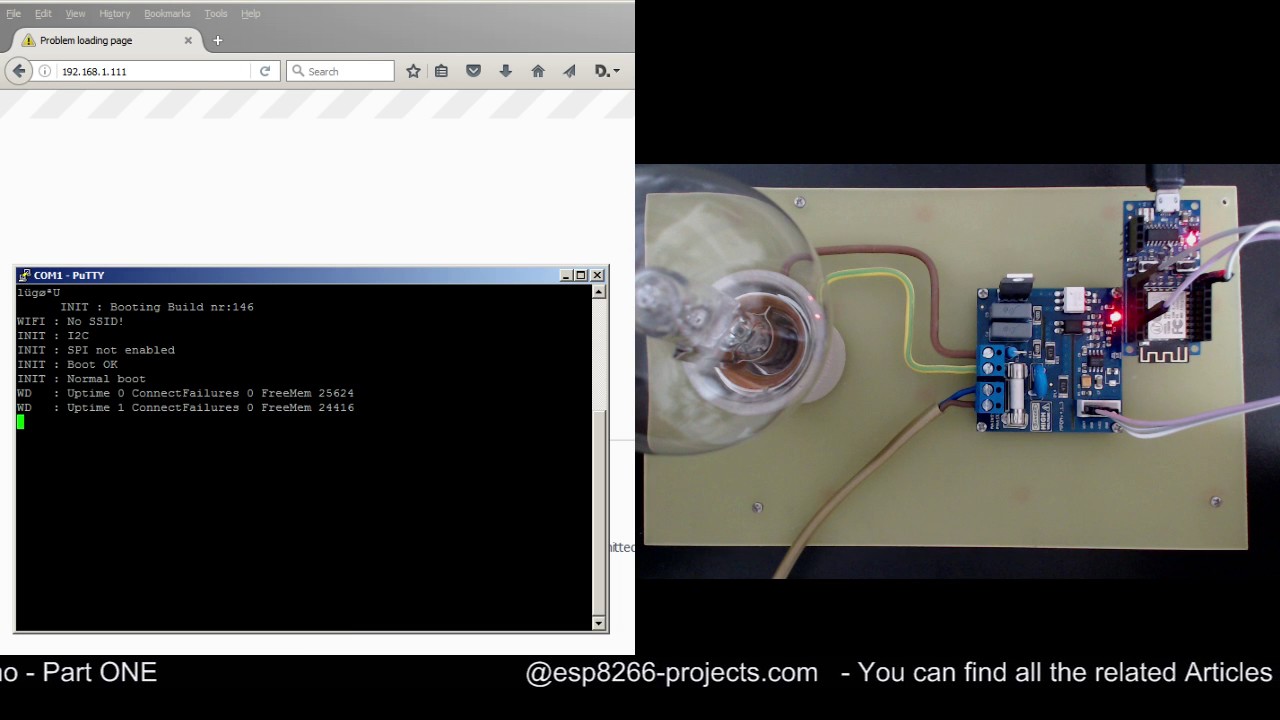Open a new browser tab

218,41
